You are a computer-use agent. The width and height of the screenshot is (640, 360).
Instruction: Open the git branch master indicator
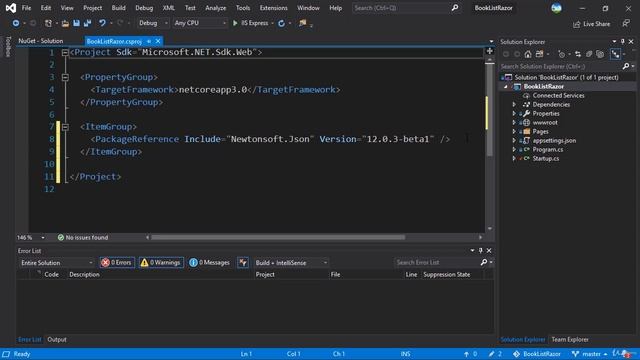pos(589,354)
